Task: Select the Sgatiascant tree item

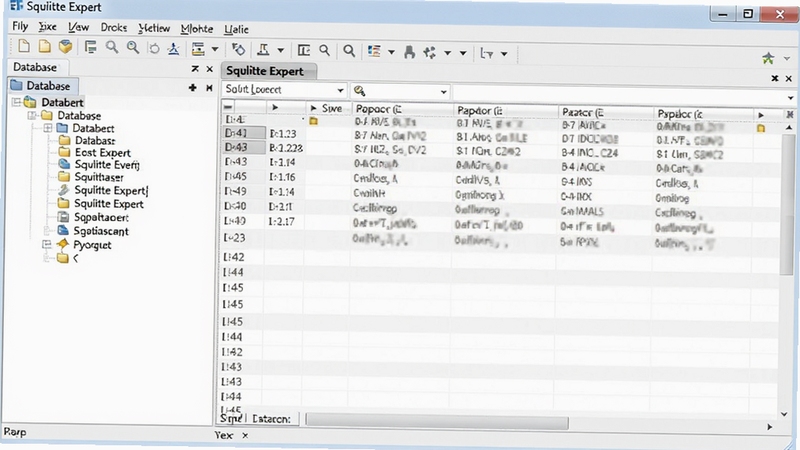Action: pos(101,231)
